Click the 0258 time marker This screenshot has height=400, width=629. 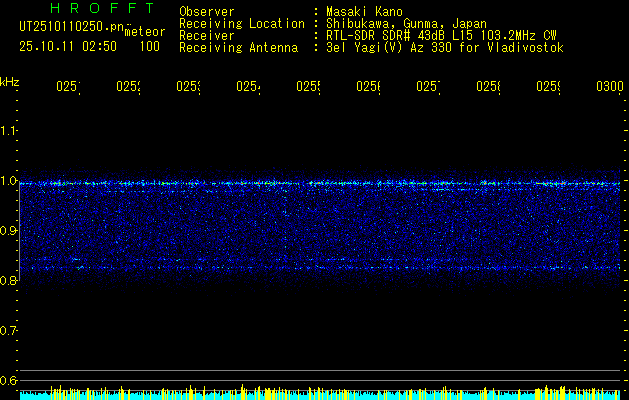489,87
